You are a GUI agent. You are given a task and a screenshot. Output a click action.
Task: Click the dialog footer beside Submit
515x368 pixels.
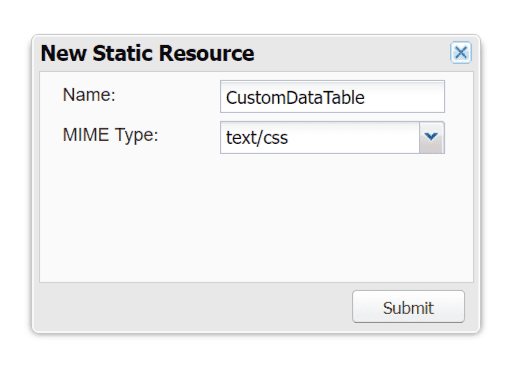193,307
